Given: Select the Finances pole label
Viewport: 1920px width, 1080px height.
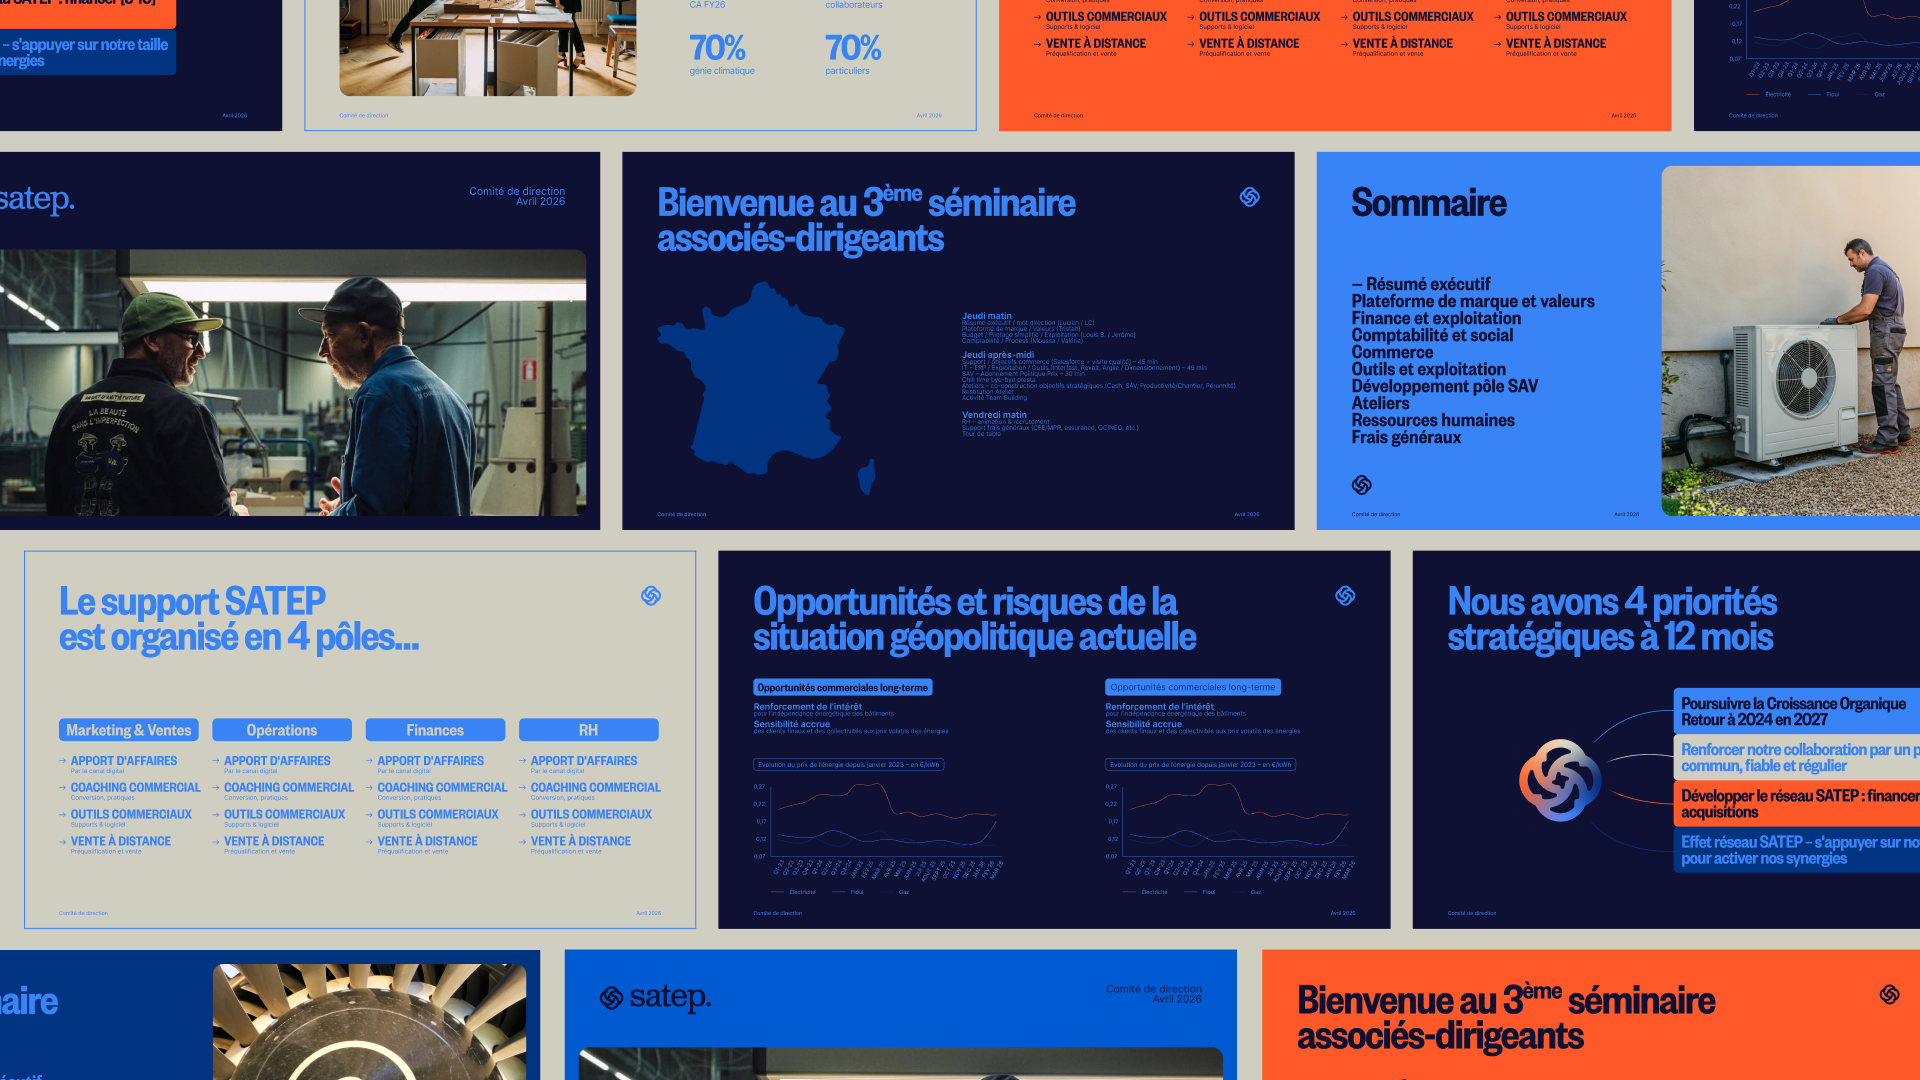Looking at the screenshot, I should tap(435, 730).
